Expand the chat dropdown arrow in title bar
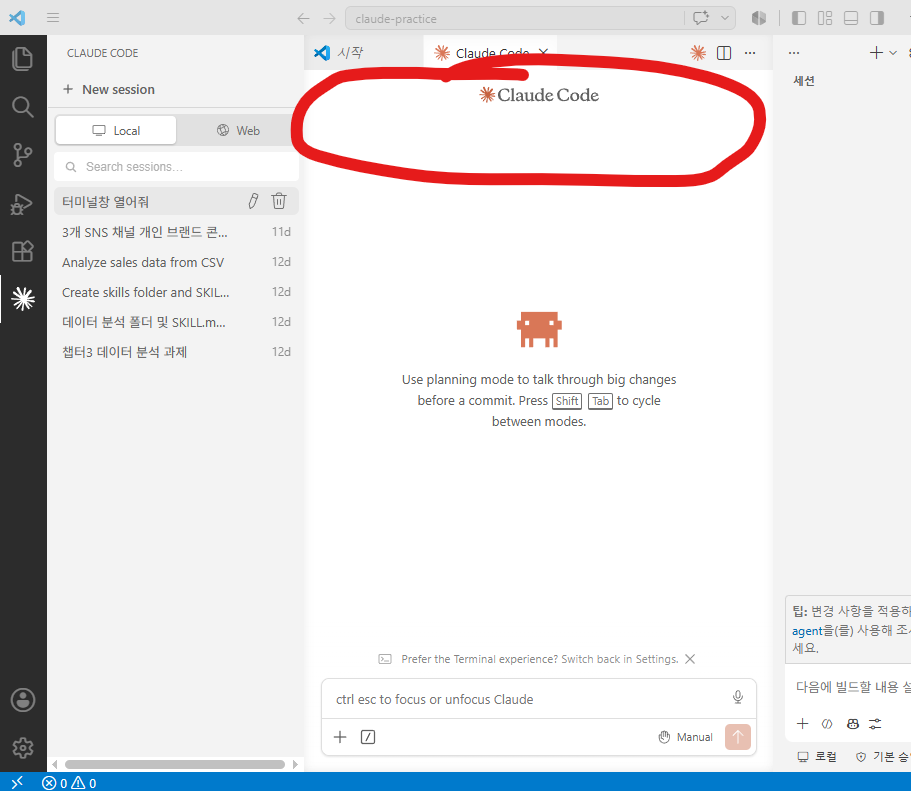The width and height of the screenshot is (911, 791). click(x=725, y=18)
